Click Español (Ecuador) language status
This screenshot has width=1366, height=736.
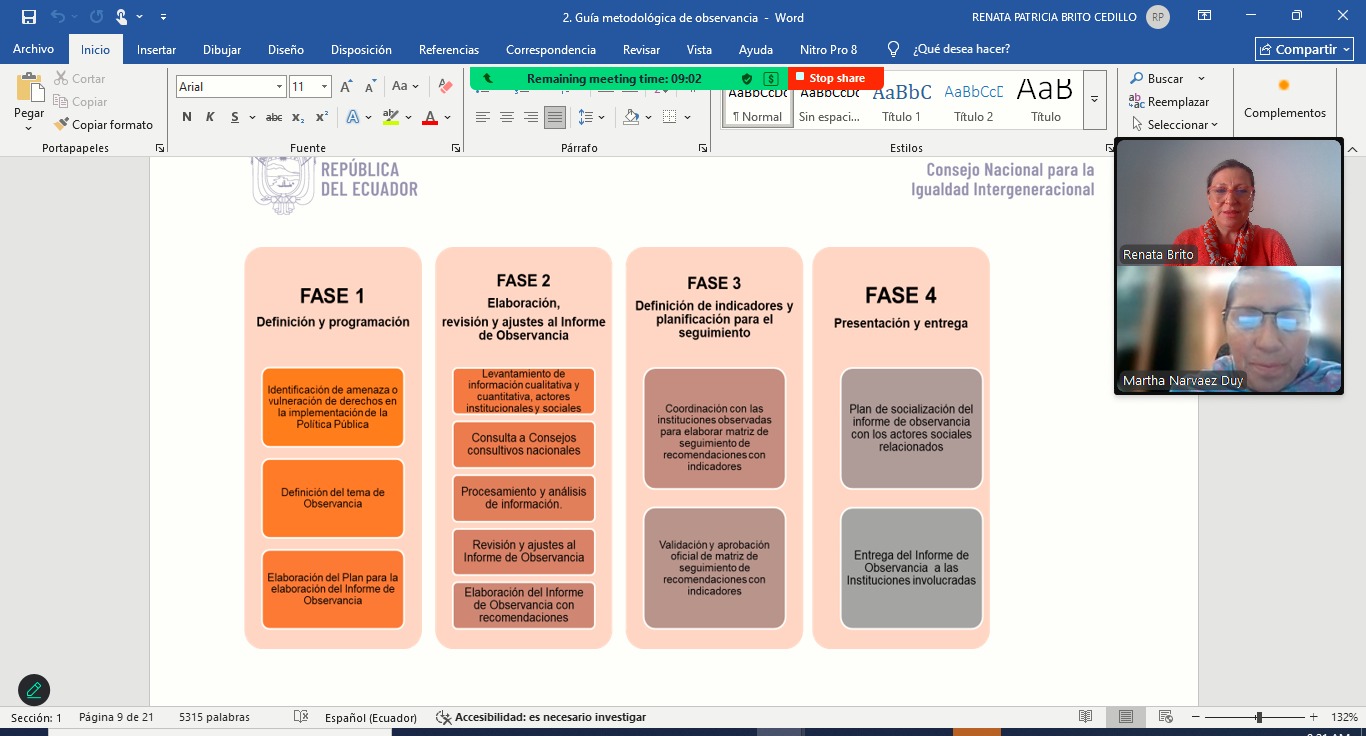click(371, 717)
